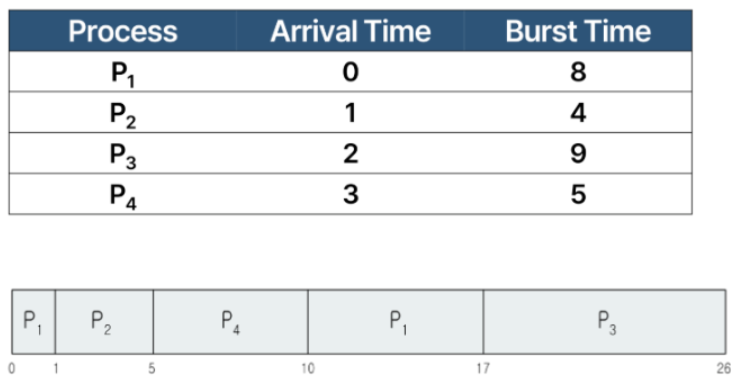
Task: Select the P3 cell in the table
Action: [123, 153]
